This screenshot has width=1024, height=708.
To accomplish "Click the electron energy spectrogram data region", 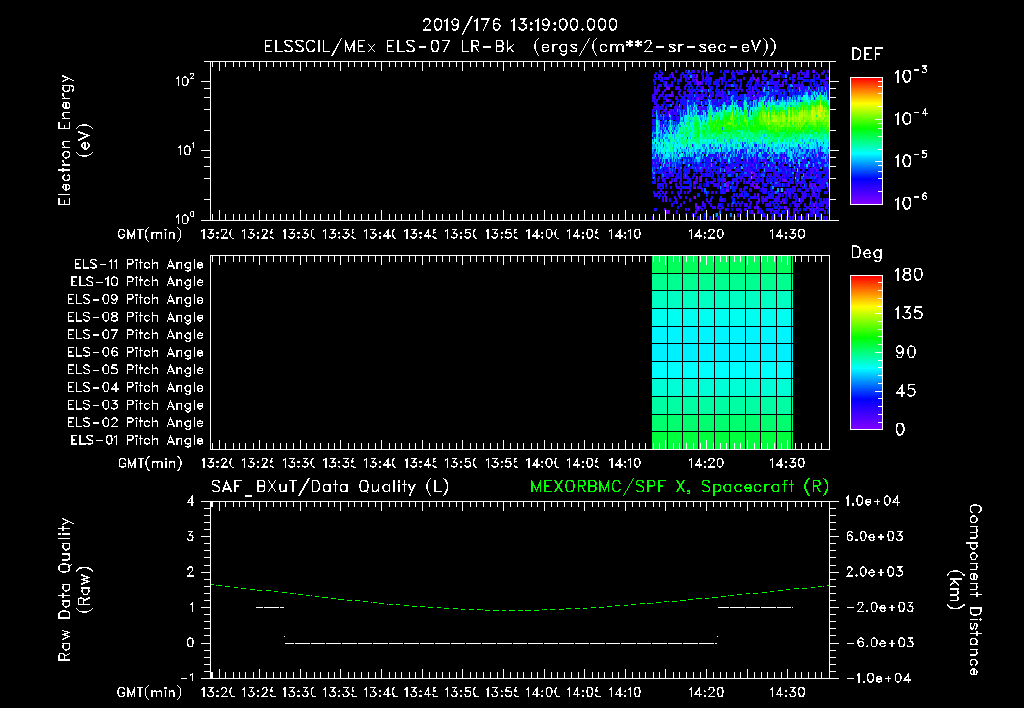I will point(741,144).
